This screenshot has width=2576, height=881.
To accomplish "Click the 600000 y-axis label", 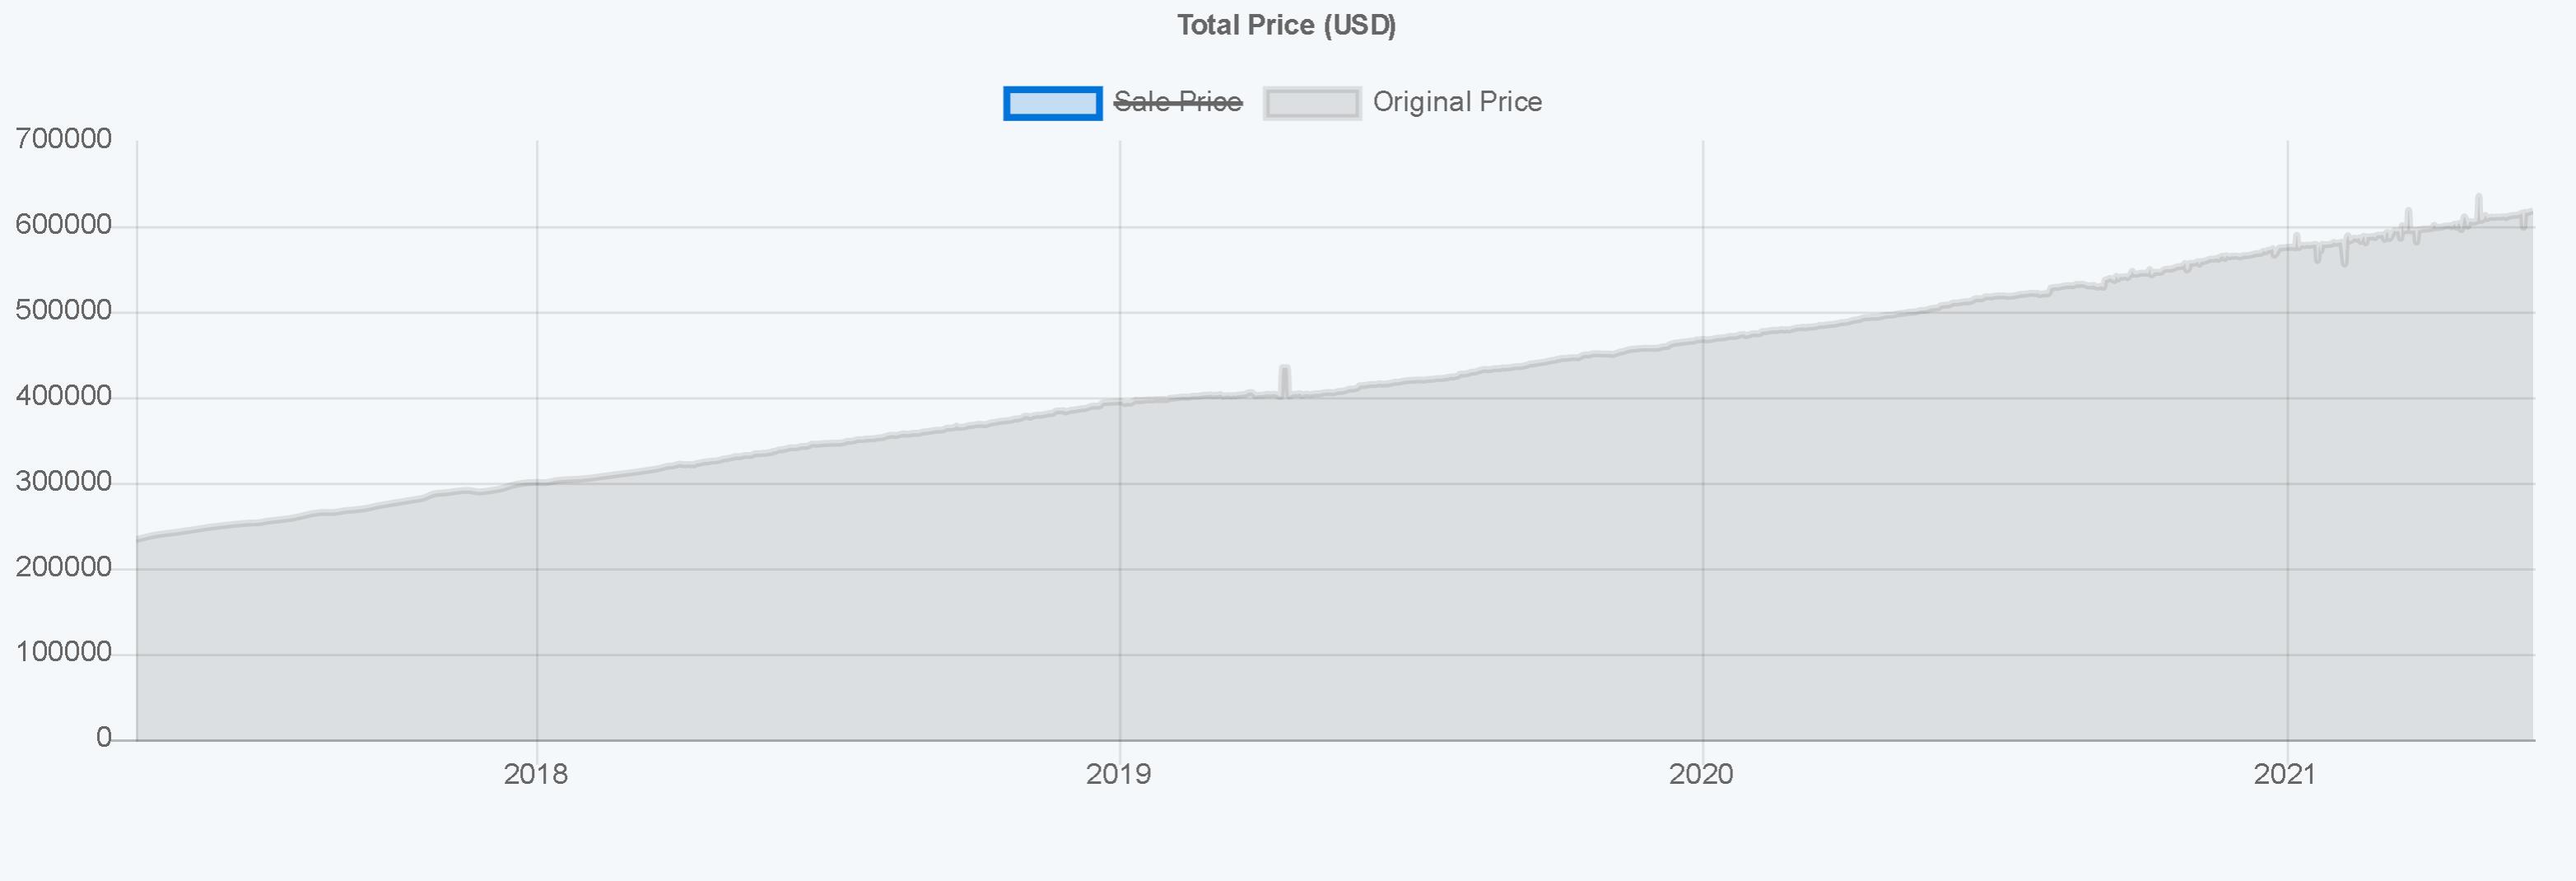I will pos(64,225).
